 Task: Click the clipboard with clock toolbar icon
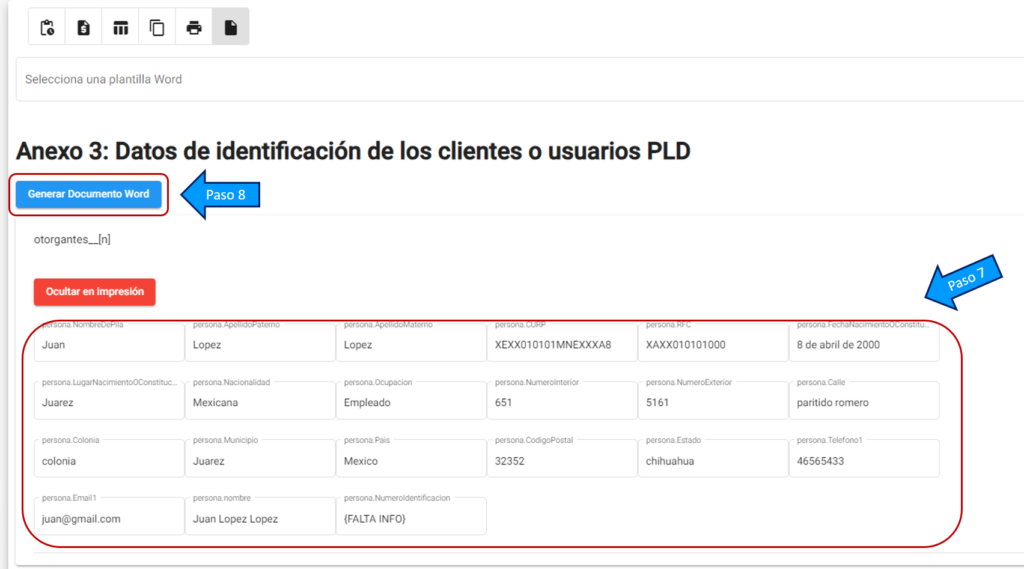47,27
